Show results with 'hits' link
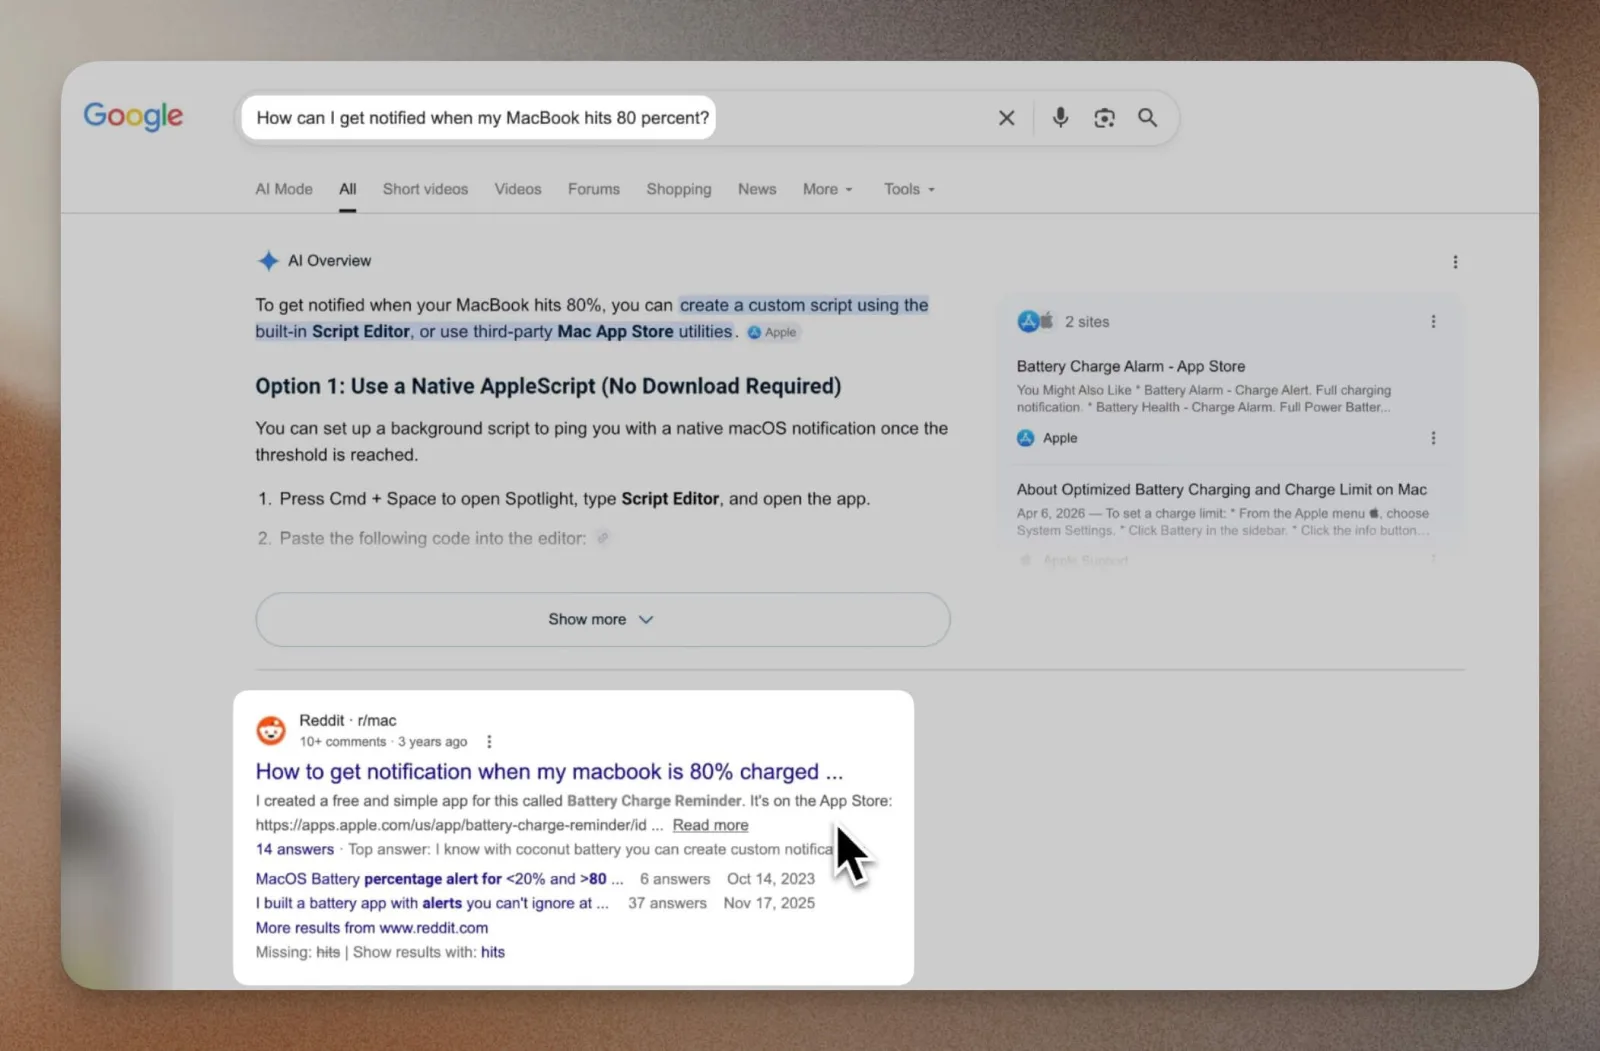The height and width of the screenshot is (1051, 1600). (x=493, y=952)
